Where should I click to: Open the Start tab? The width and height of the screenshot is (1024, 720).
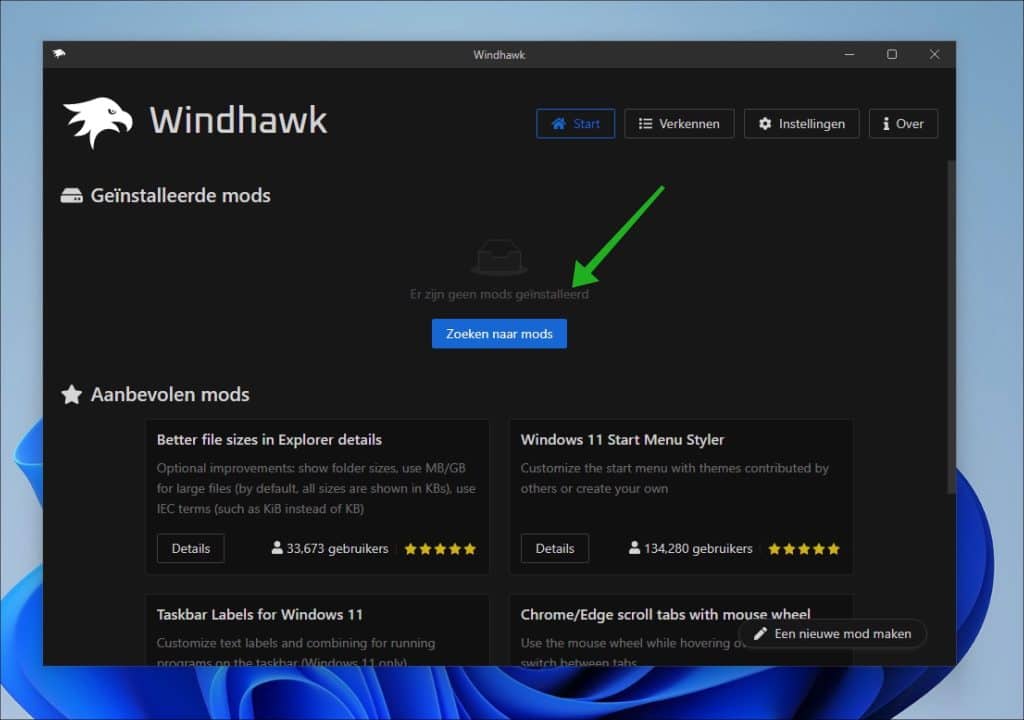coord(575,123)
